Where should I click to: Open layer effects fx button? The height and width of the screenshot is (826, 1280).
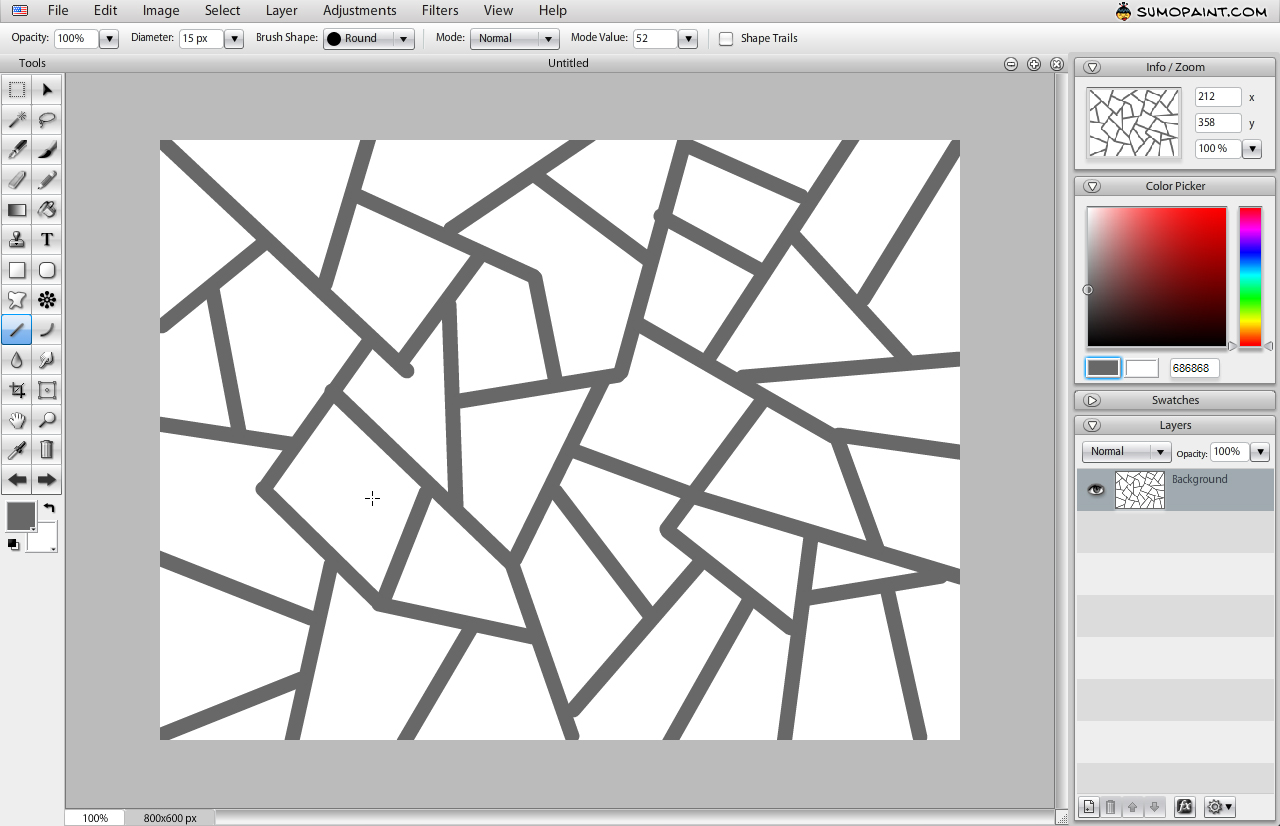click(x=1184, y=807)
